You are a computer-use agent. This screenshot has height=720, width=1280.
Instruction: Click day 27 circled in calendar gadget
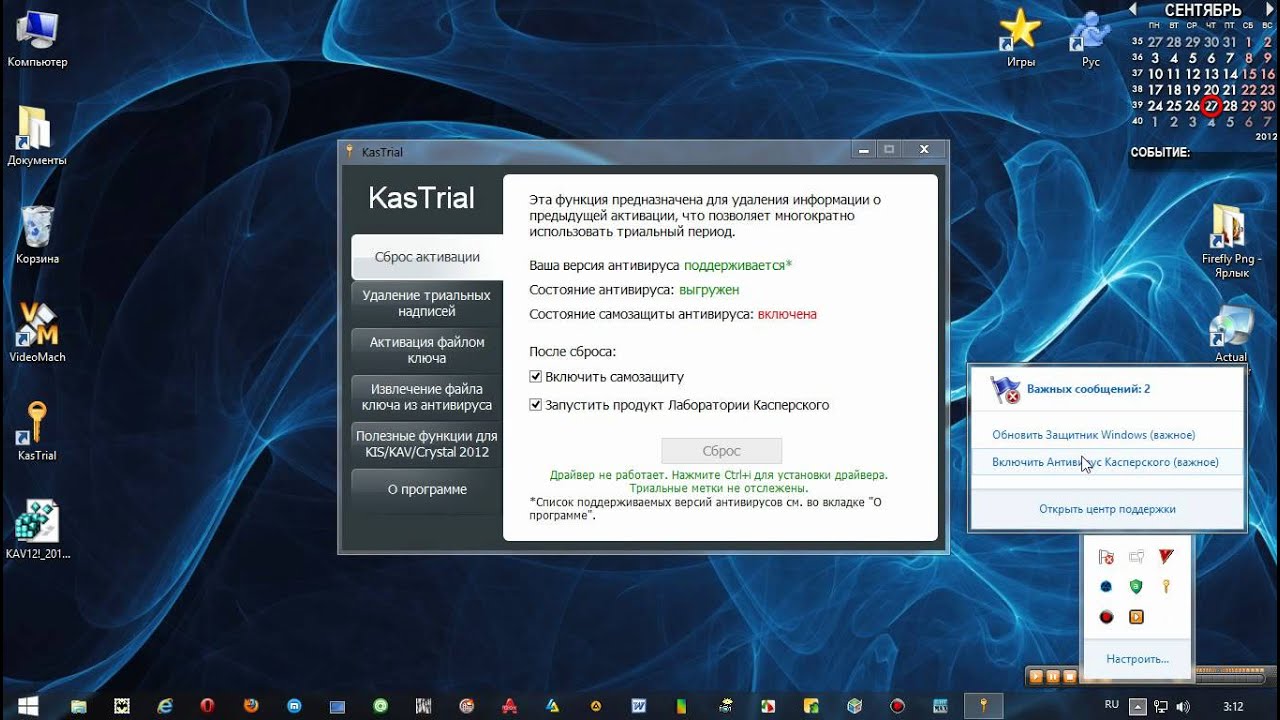1211,106
